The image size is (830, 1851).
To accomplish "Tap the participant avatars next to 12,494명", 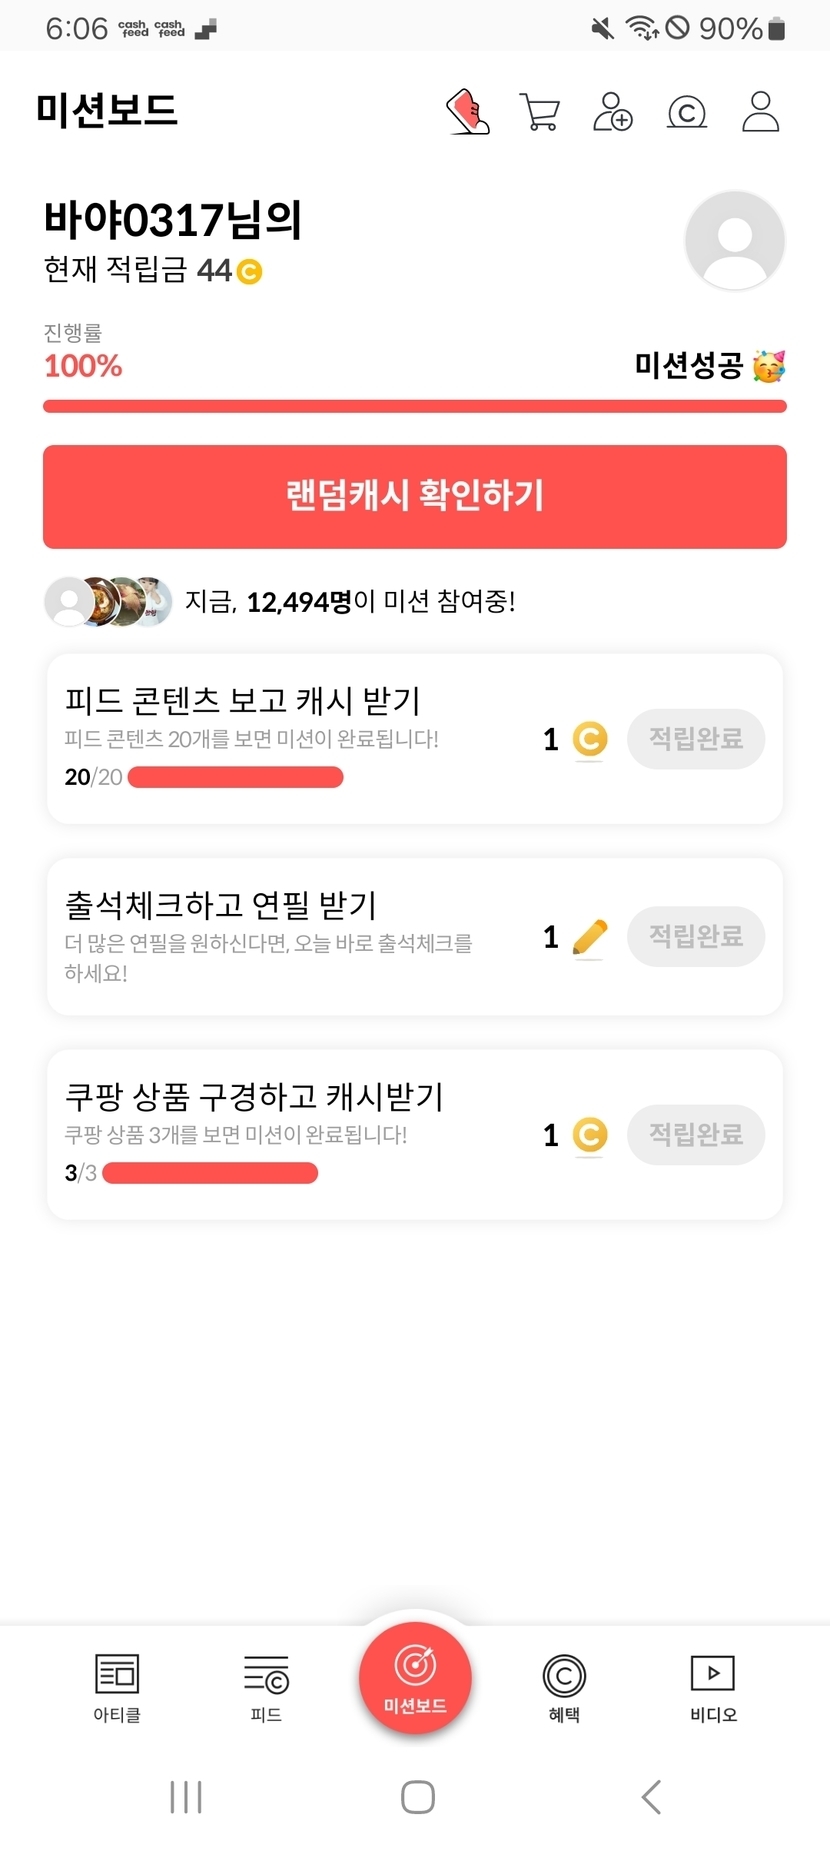I will click(108, 601).
